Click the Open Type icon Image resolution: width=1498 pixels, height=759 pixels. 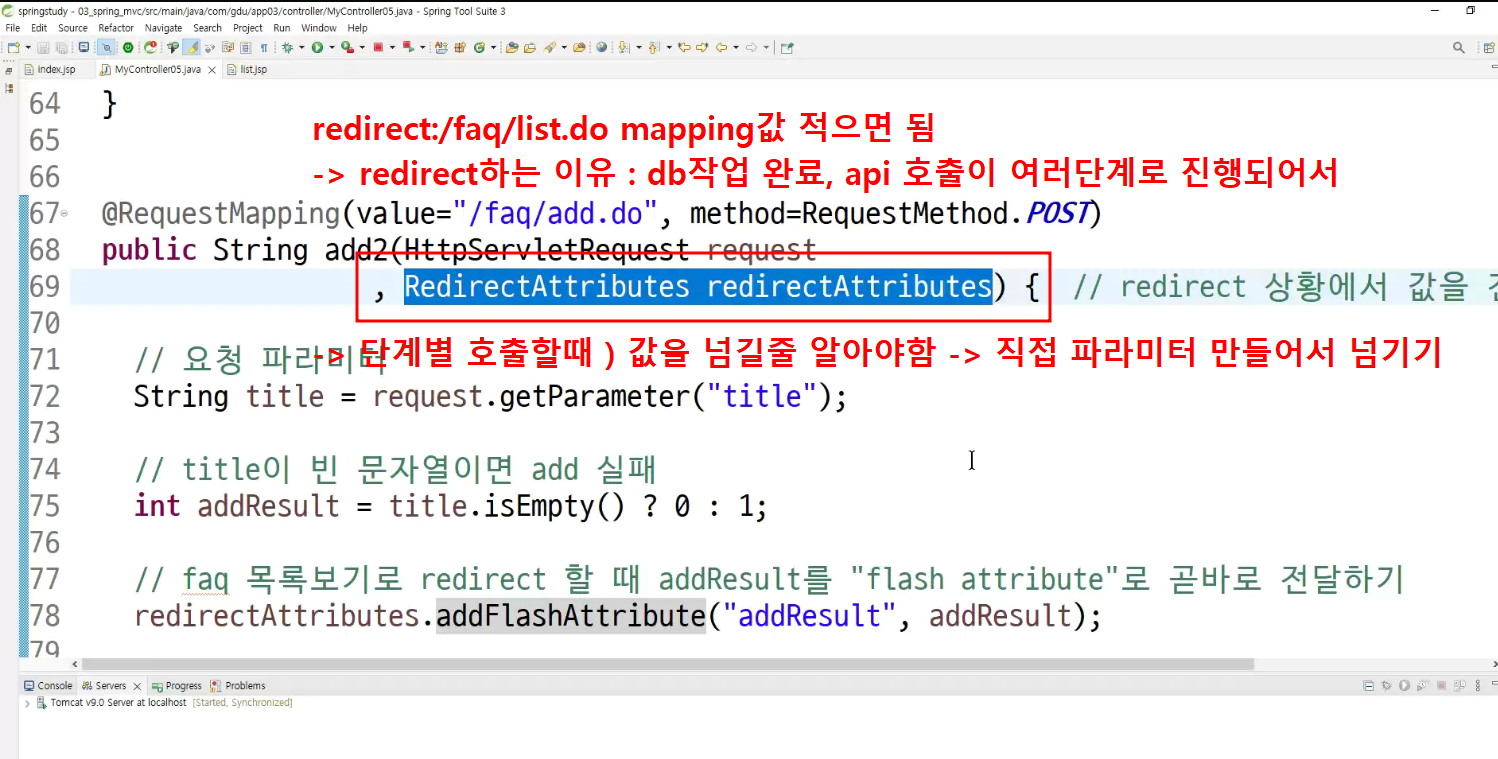[512, 47]
